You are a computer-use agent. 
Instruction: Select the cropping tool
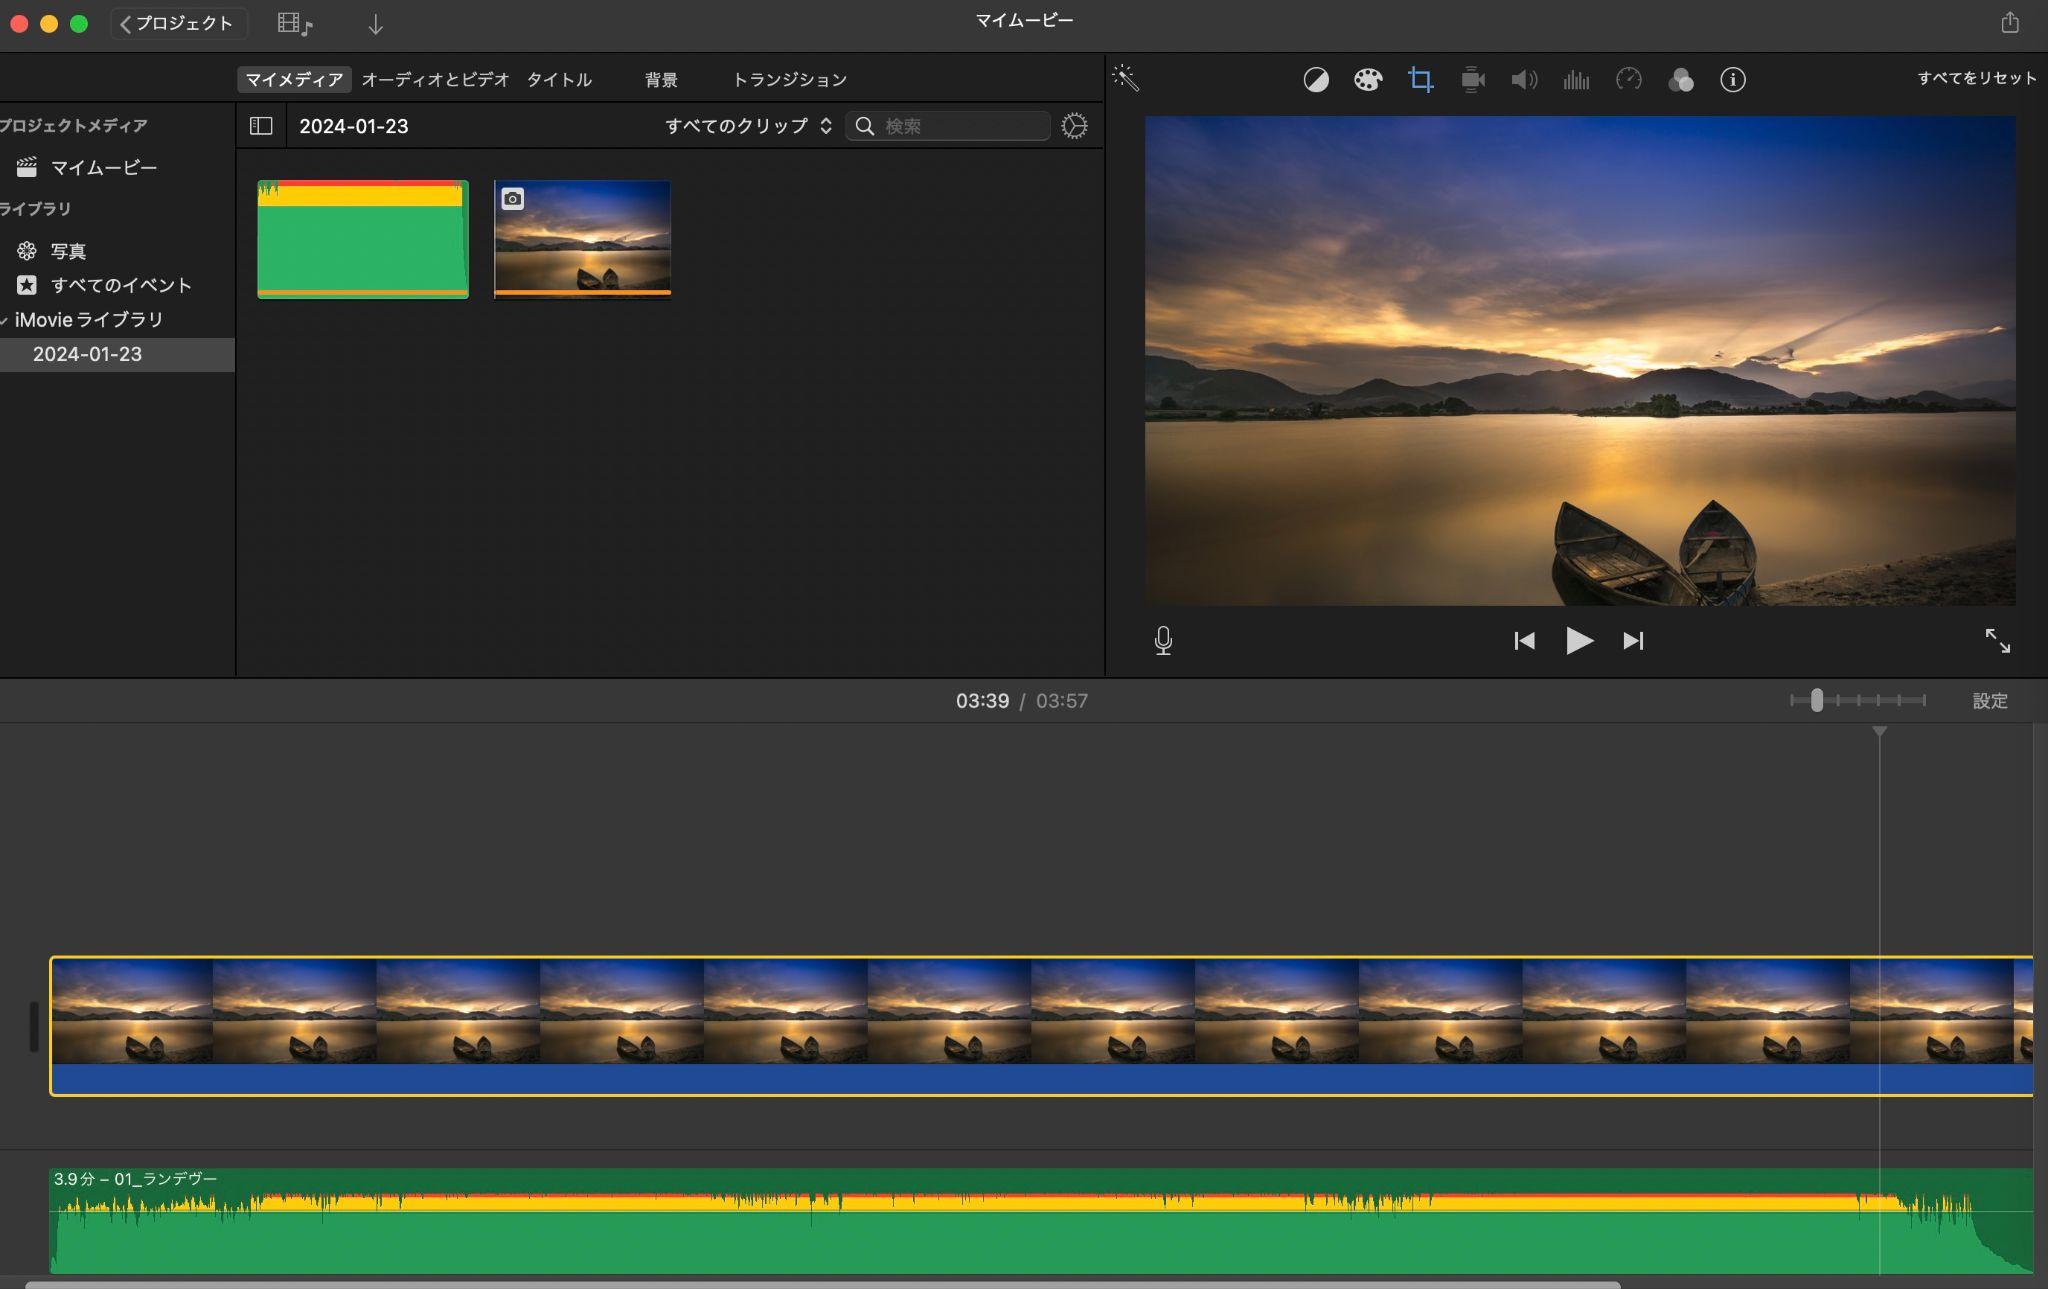(x=1420, y=80)
